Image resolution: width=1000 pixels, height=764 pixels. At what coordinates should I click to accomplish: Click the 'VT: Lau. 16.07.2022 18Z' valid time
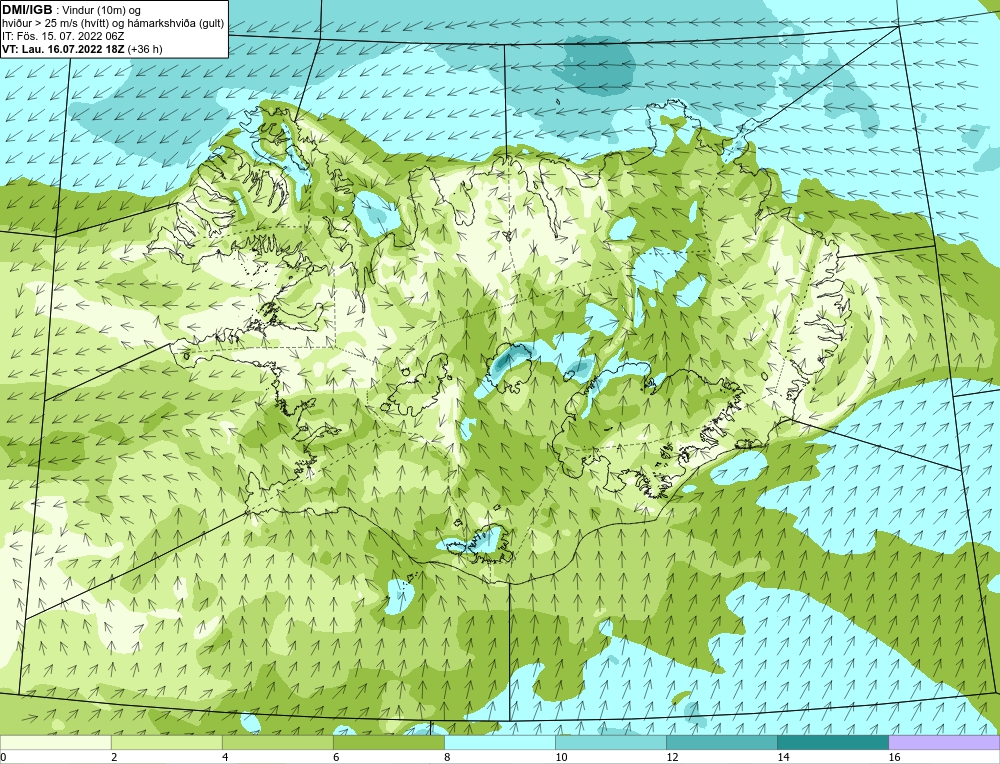click(x=63, y=49)
